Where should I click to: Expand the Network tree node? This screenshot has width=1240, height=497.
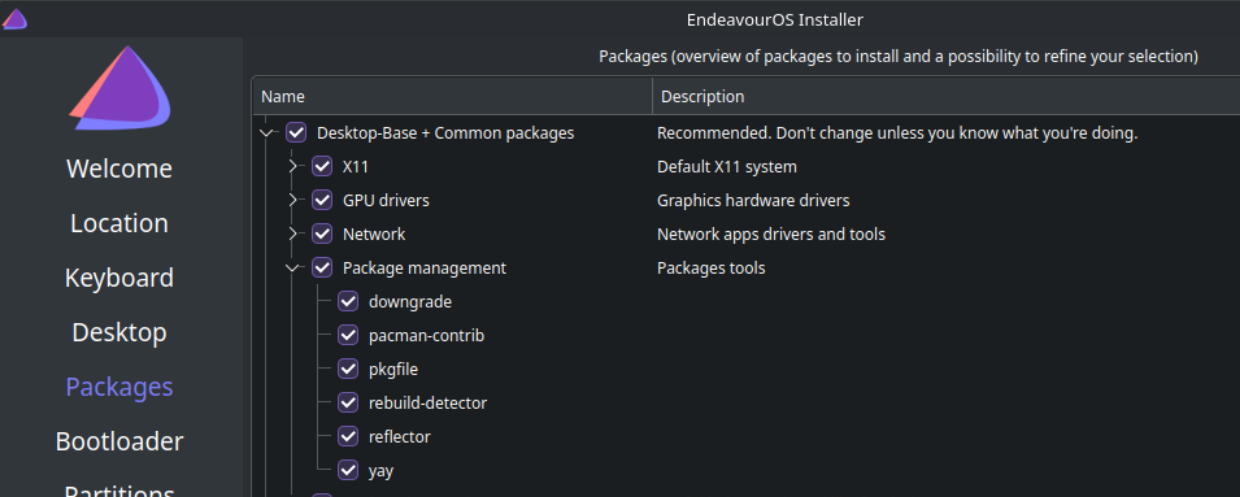(293, 234)
